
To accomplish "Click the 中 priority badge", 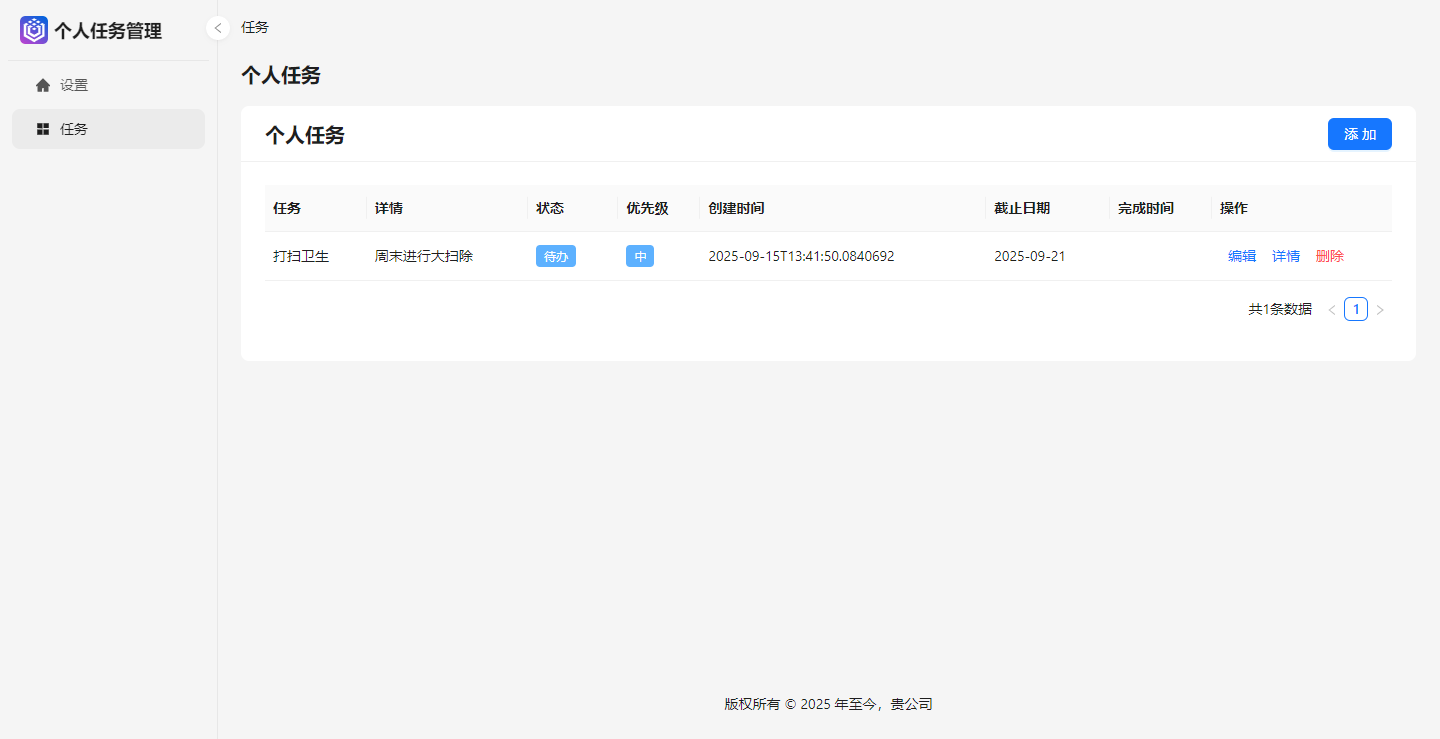I will (x=640, y=256).
